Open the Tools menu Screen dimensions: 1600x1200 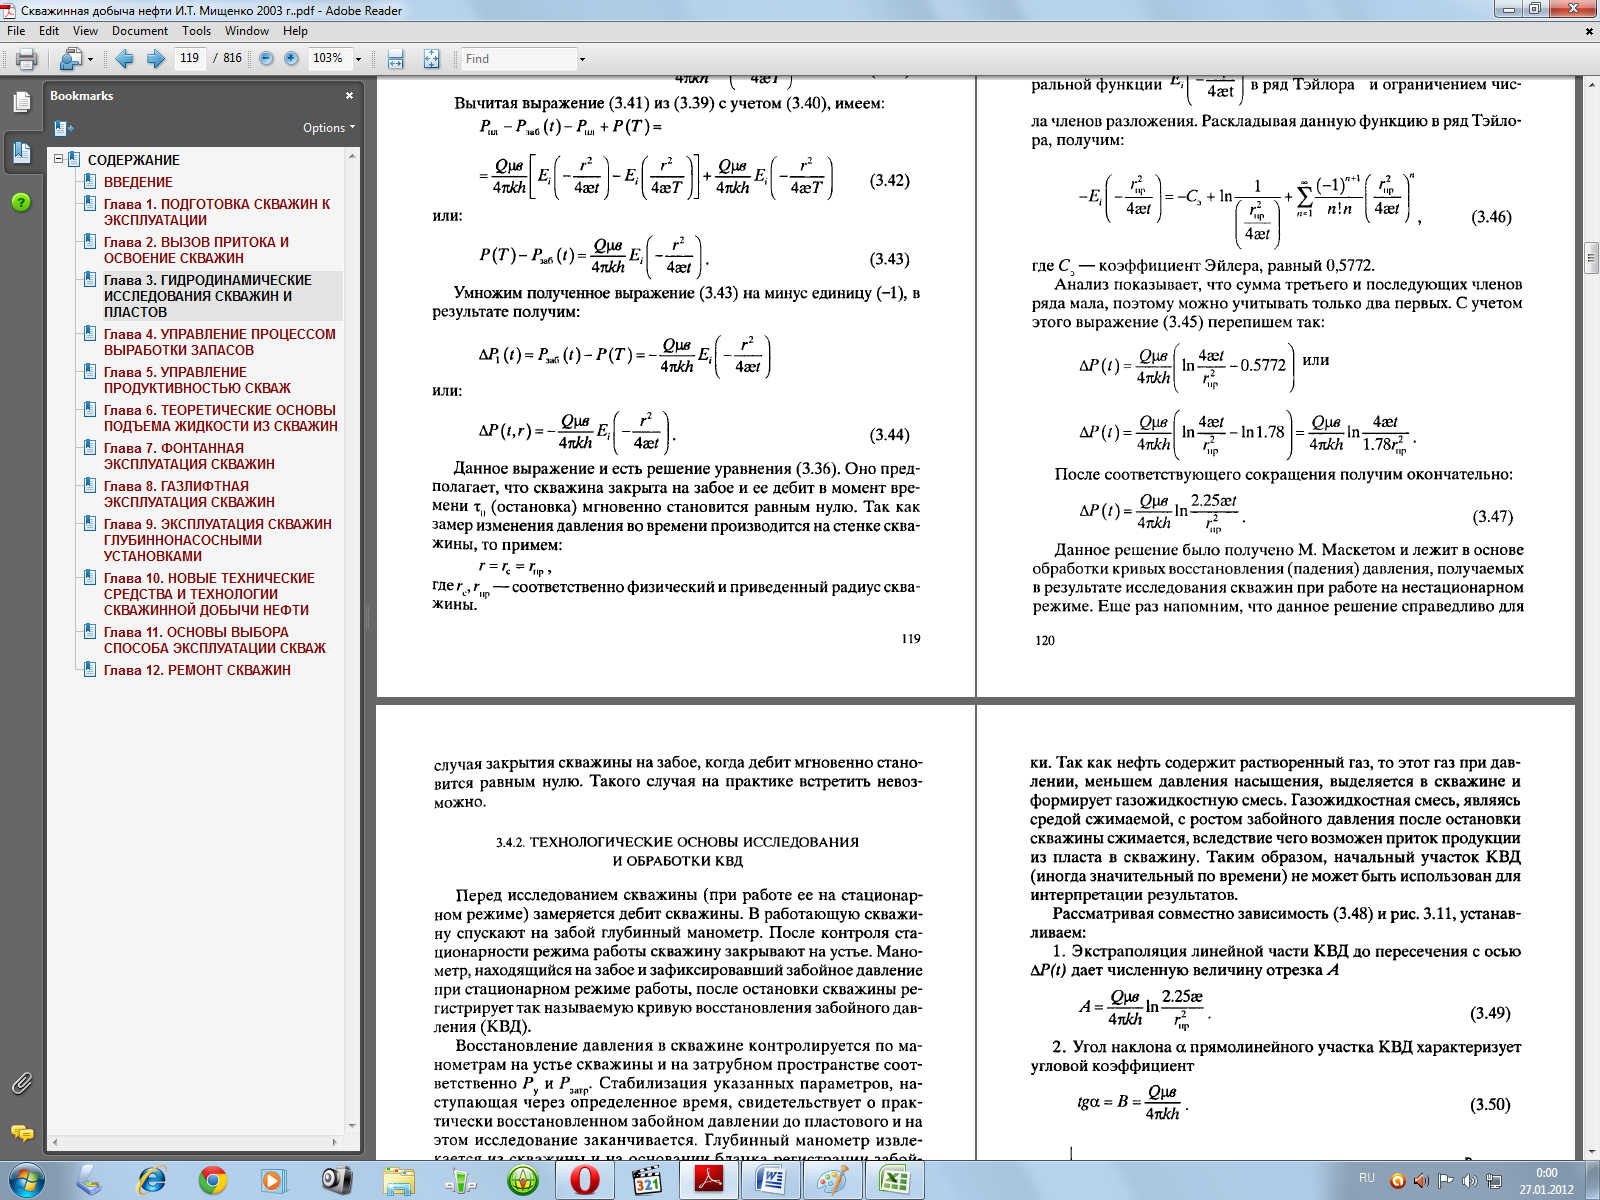click(196, 31)
